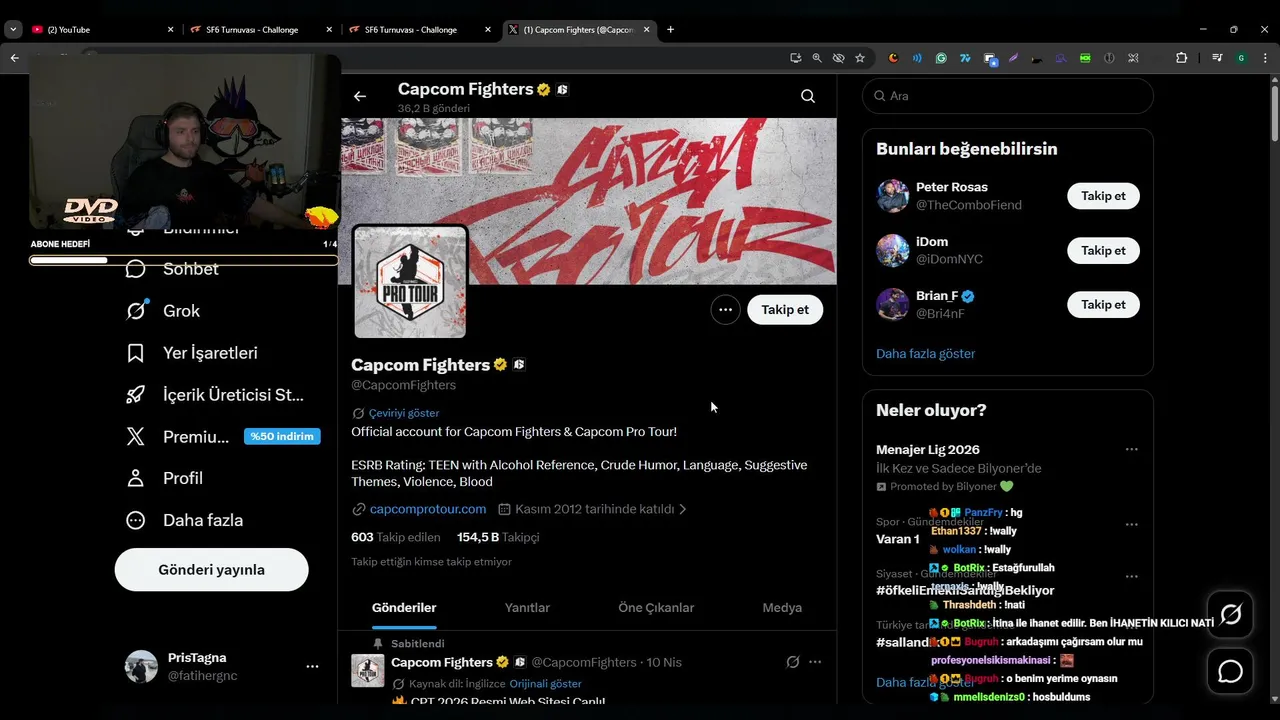Screen dimensions: 1280x720
Task: Click the floating chat bubble button
Action: pos(1230,672)
